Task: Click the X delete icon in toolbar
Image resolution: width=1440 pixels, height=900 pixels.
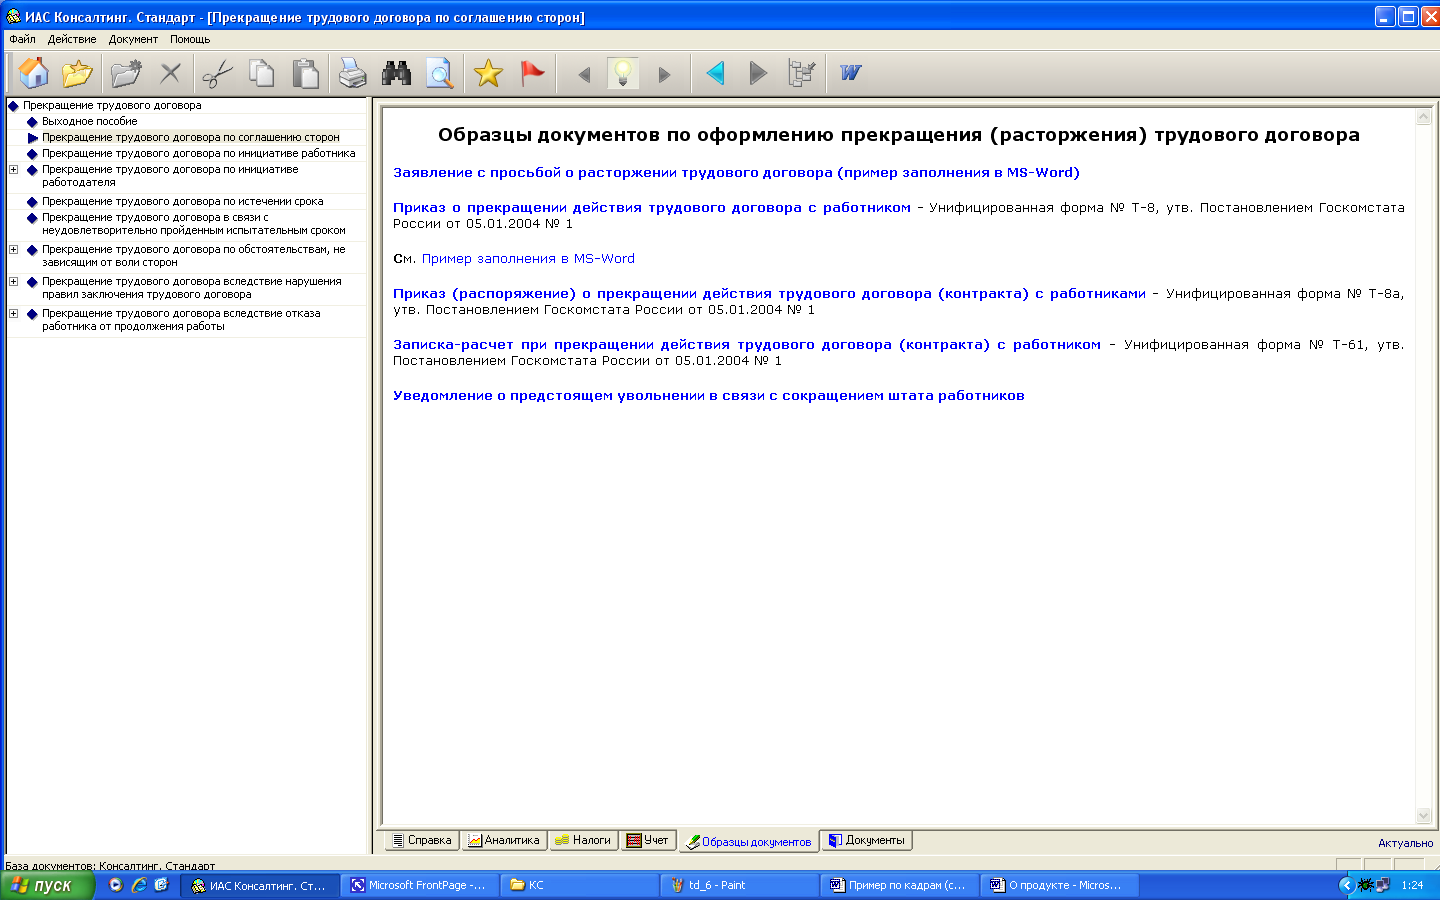Action: tap(171, 73)
